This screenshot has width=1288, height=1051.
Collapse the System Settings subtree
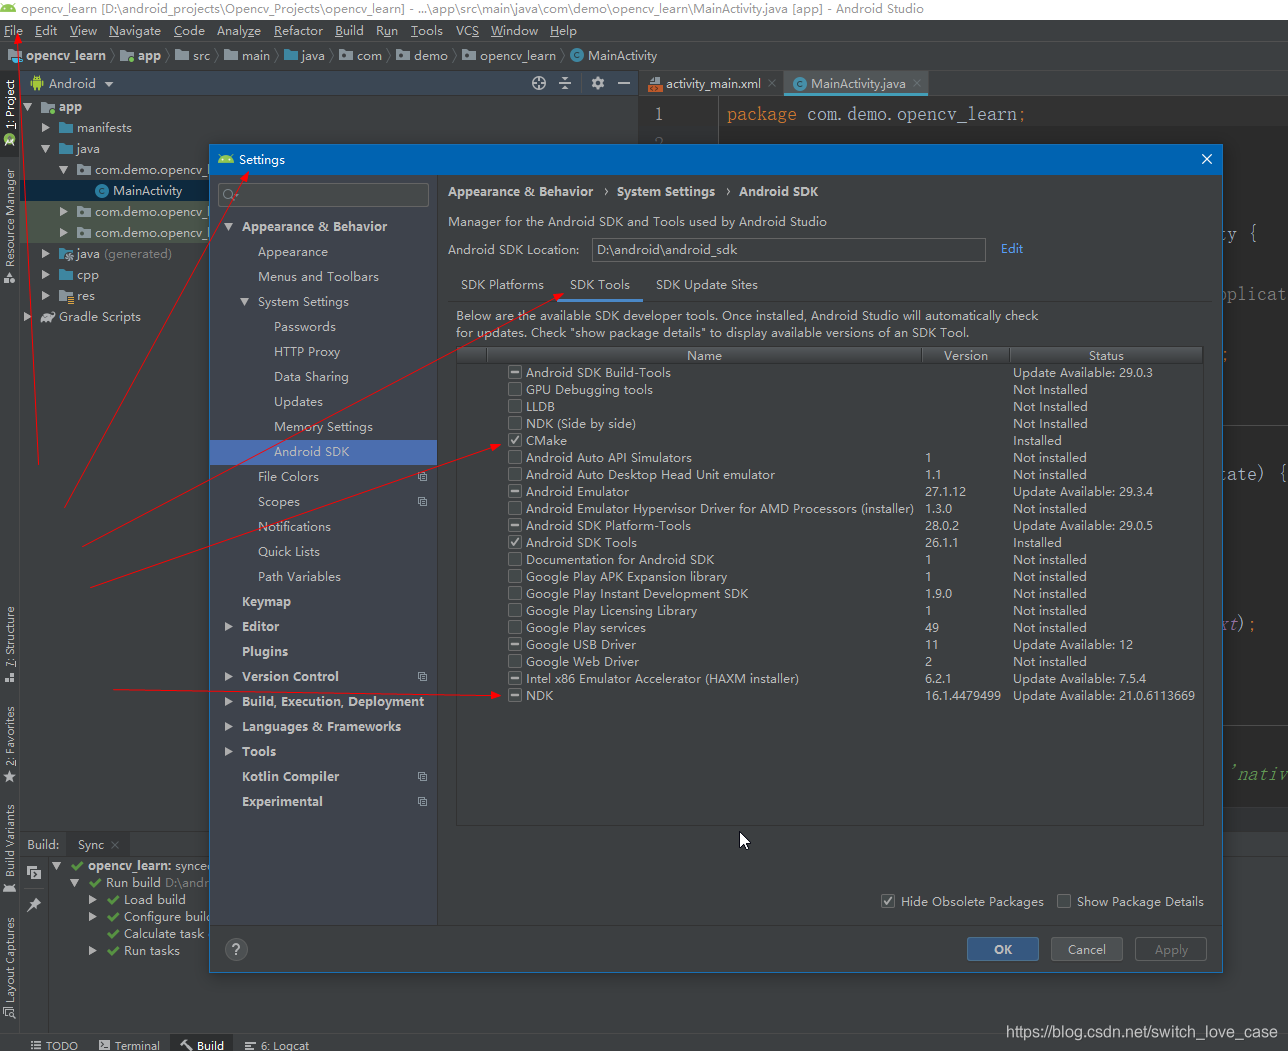pos(245,302)
